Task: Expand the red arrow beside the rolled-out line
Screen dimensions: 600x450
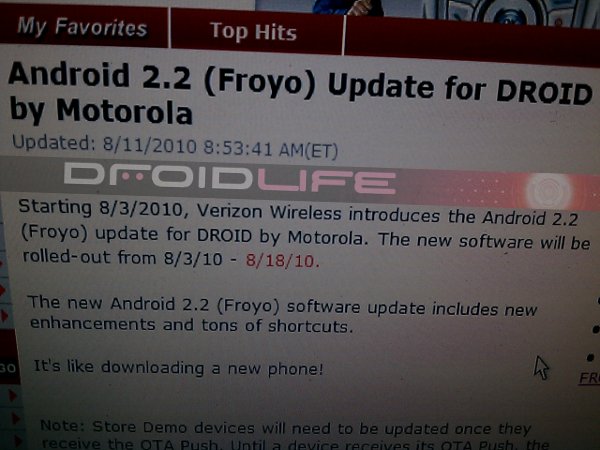Action: (x=2, y=263)
